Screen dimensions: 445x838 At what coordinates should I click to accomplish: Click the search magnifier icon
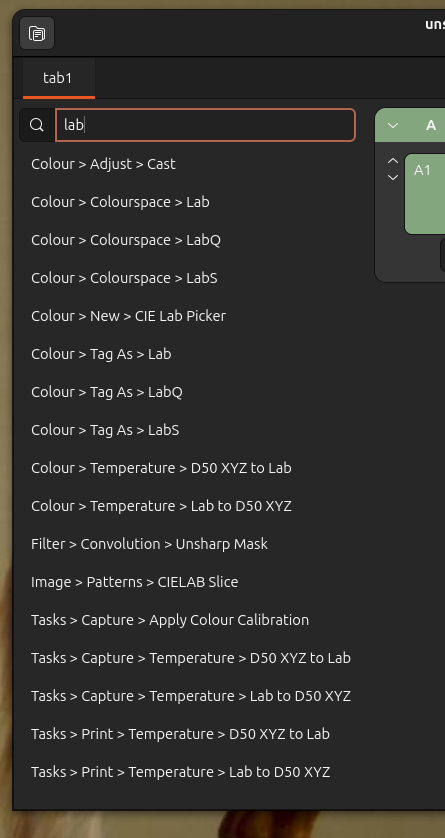coord(37,125)
